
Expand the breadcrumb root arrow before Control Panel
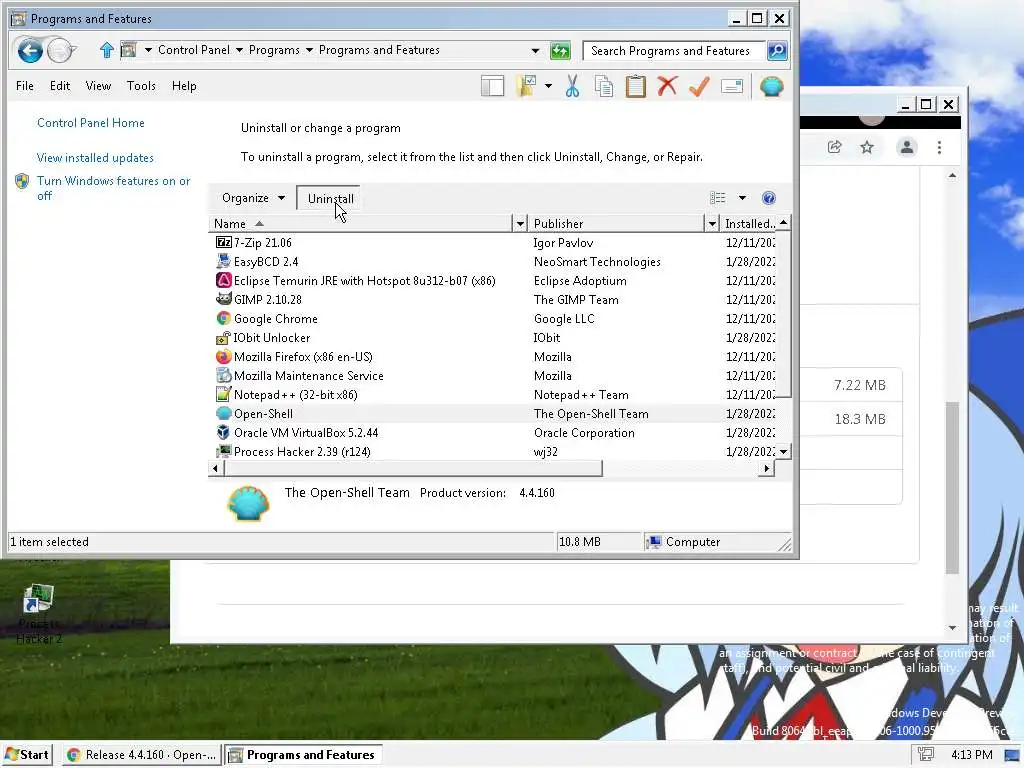[148, 50]
